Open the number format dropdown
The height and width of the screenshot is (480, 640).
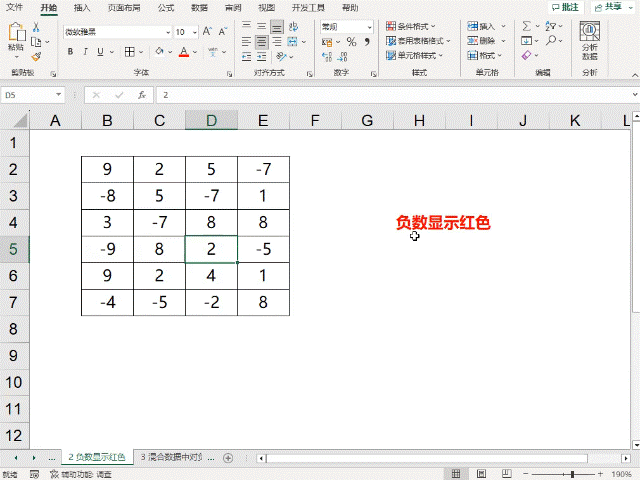click(369, 27)
